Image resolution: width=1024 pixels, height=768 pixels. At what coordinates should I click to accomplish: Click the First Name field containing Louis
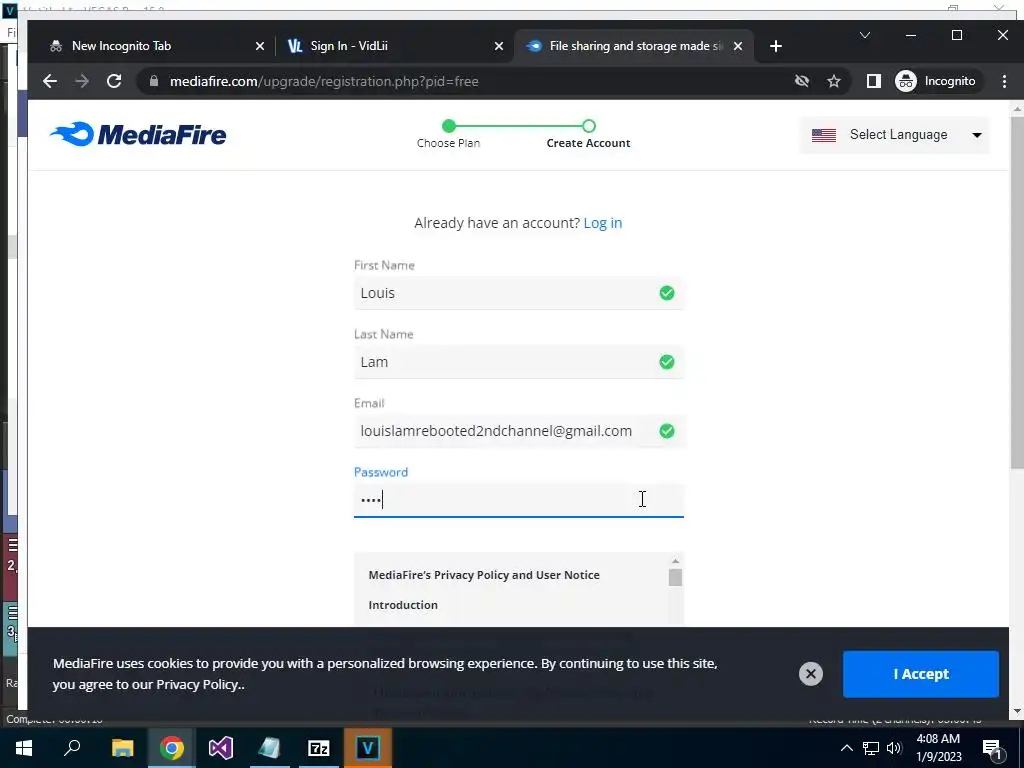click(x=519, y=293)
